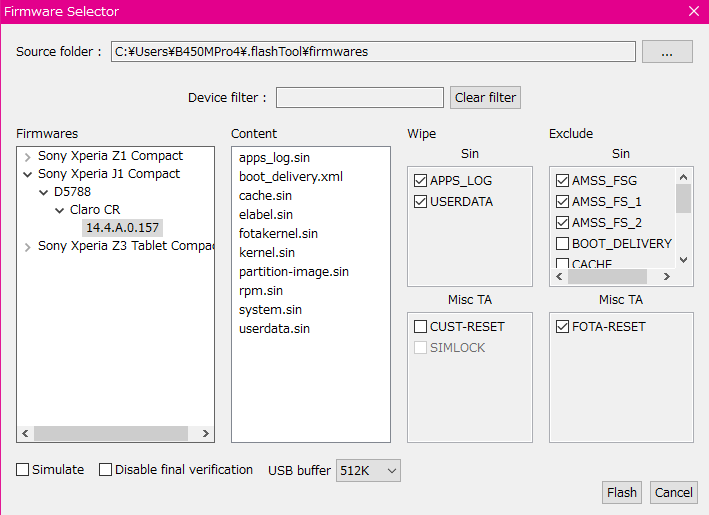Click Firmwares list left scroll arrow

(25, 433)
